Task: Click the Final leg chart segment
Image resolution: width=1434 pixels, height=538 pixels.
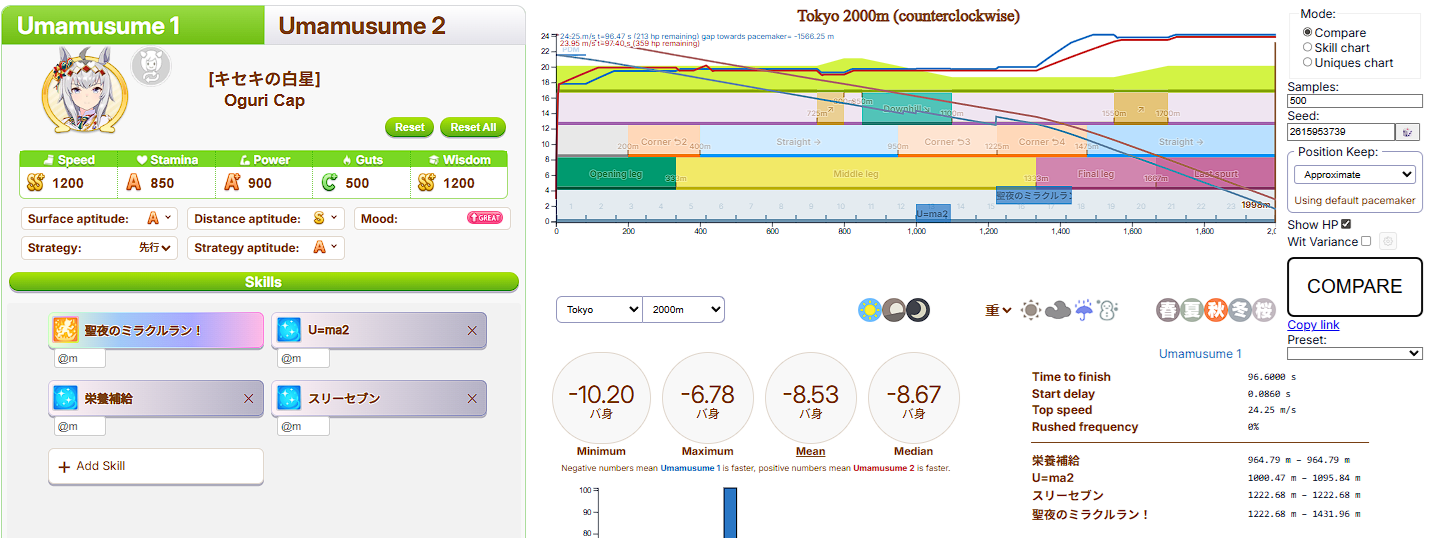Action: (x=1096, y=173)
